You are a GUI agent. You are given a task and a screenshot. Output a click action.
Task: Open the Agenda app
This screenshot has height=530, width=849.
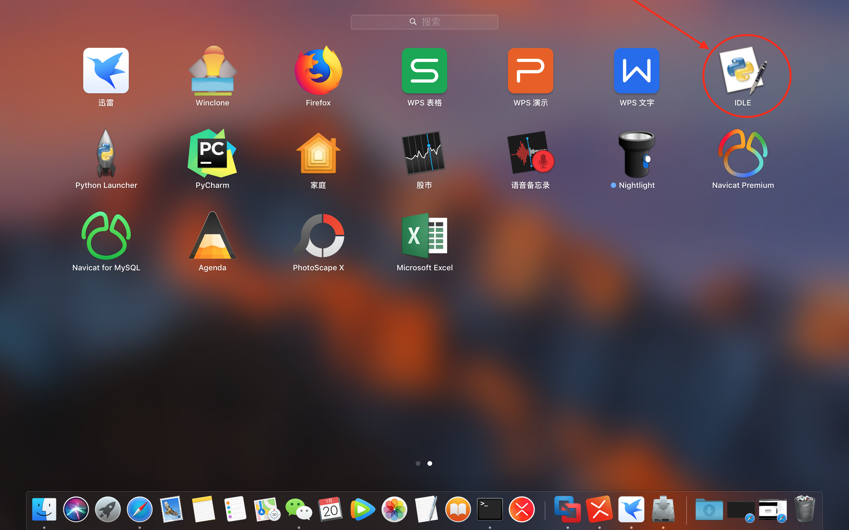point(212,235)
